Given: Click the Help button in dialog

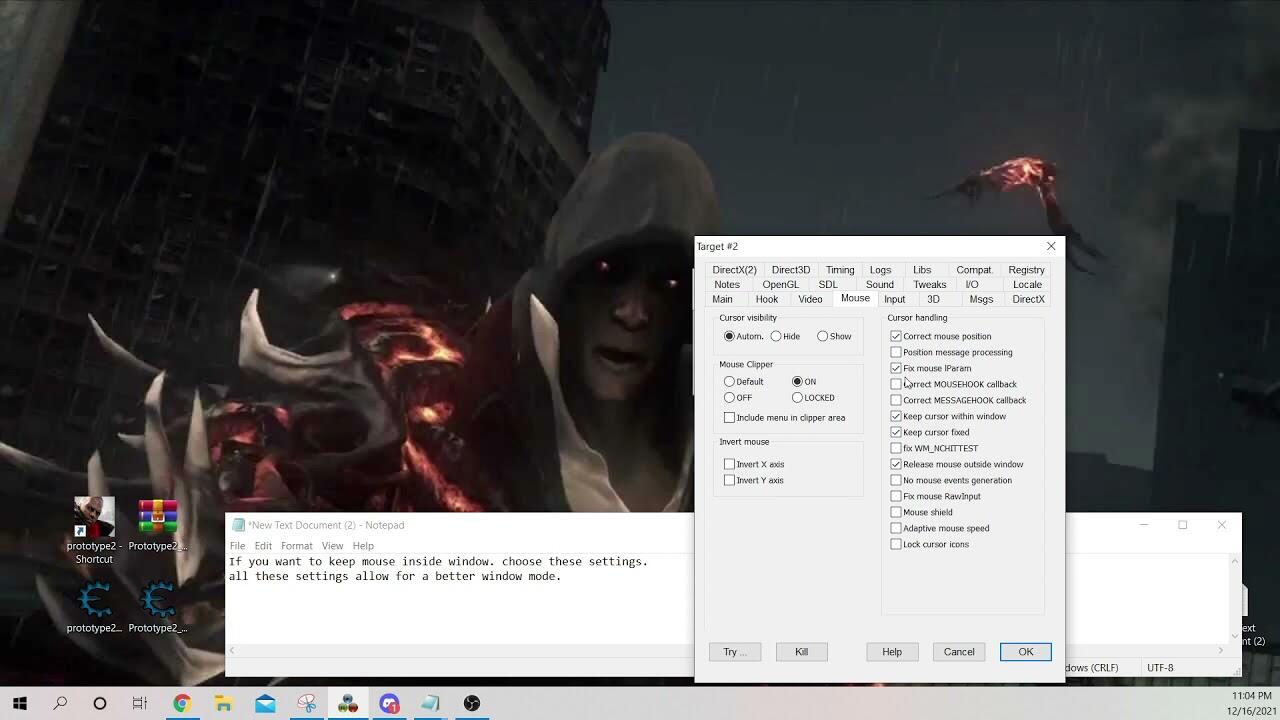Looking at the screenshot, I should [x=892, y=652].
